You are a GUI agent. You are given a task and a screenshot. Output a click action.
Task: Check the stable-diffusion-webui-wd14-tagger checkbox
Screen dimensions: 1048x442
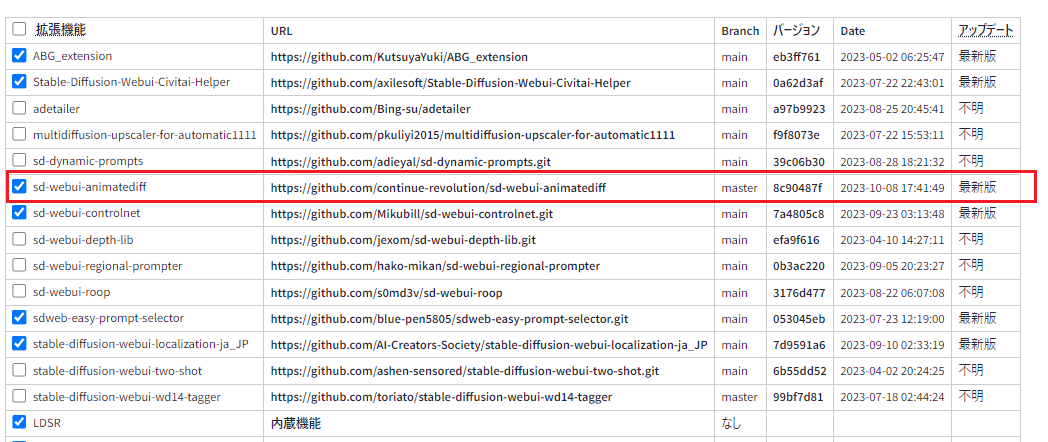click(19, 396)
